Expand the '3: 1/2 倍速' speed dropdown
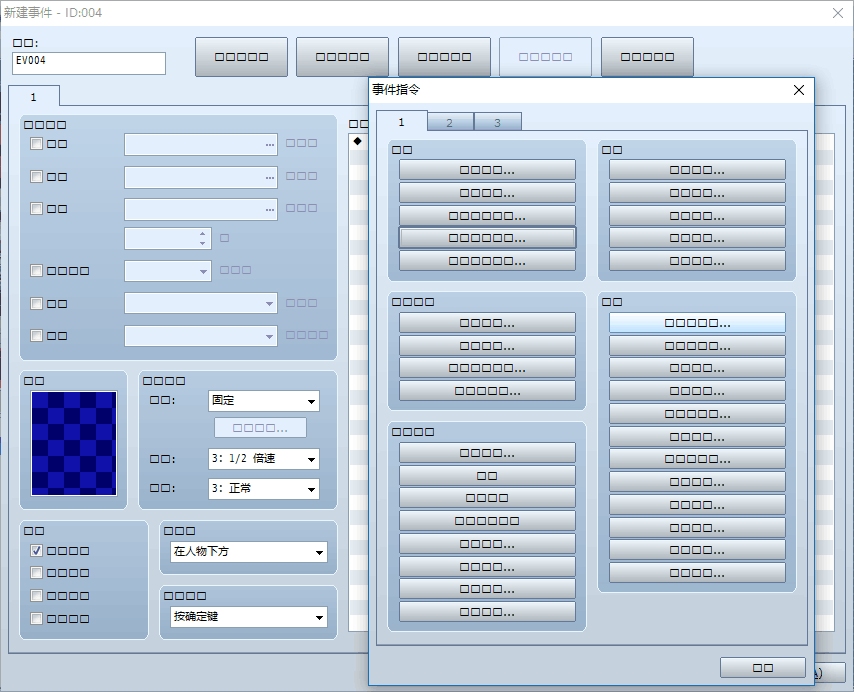Screen dimensions: 854x692 [264, 459]
